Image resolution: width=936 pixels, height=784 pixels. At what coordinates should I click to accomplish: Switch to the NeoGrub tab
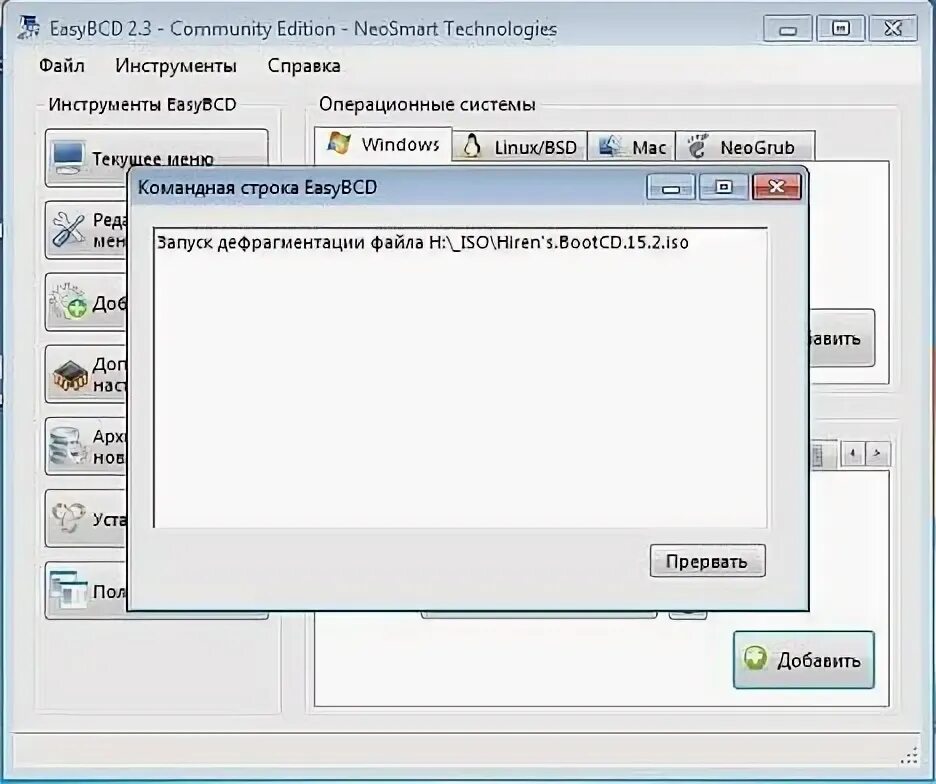745,146
